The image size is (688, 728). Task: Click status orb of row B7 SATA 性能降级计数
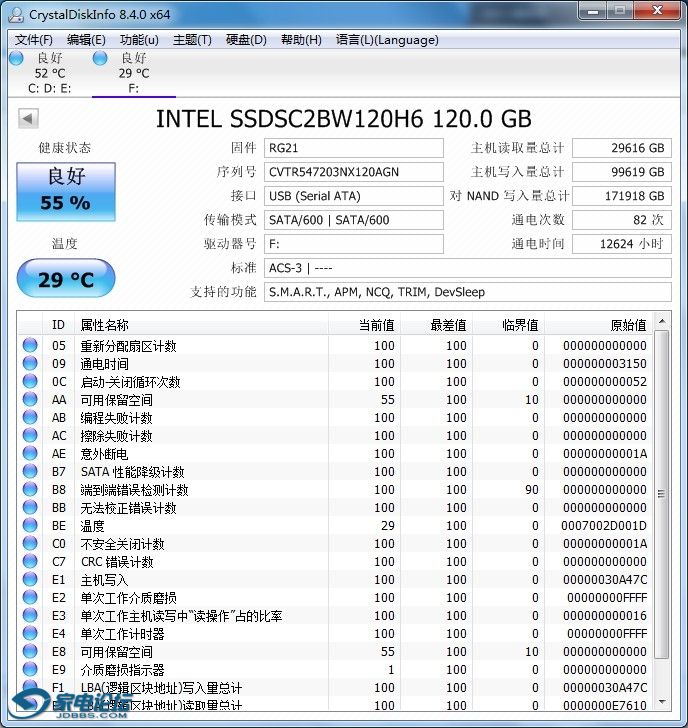[x=30, y=471]
